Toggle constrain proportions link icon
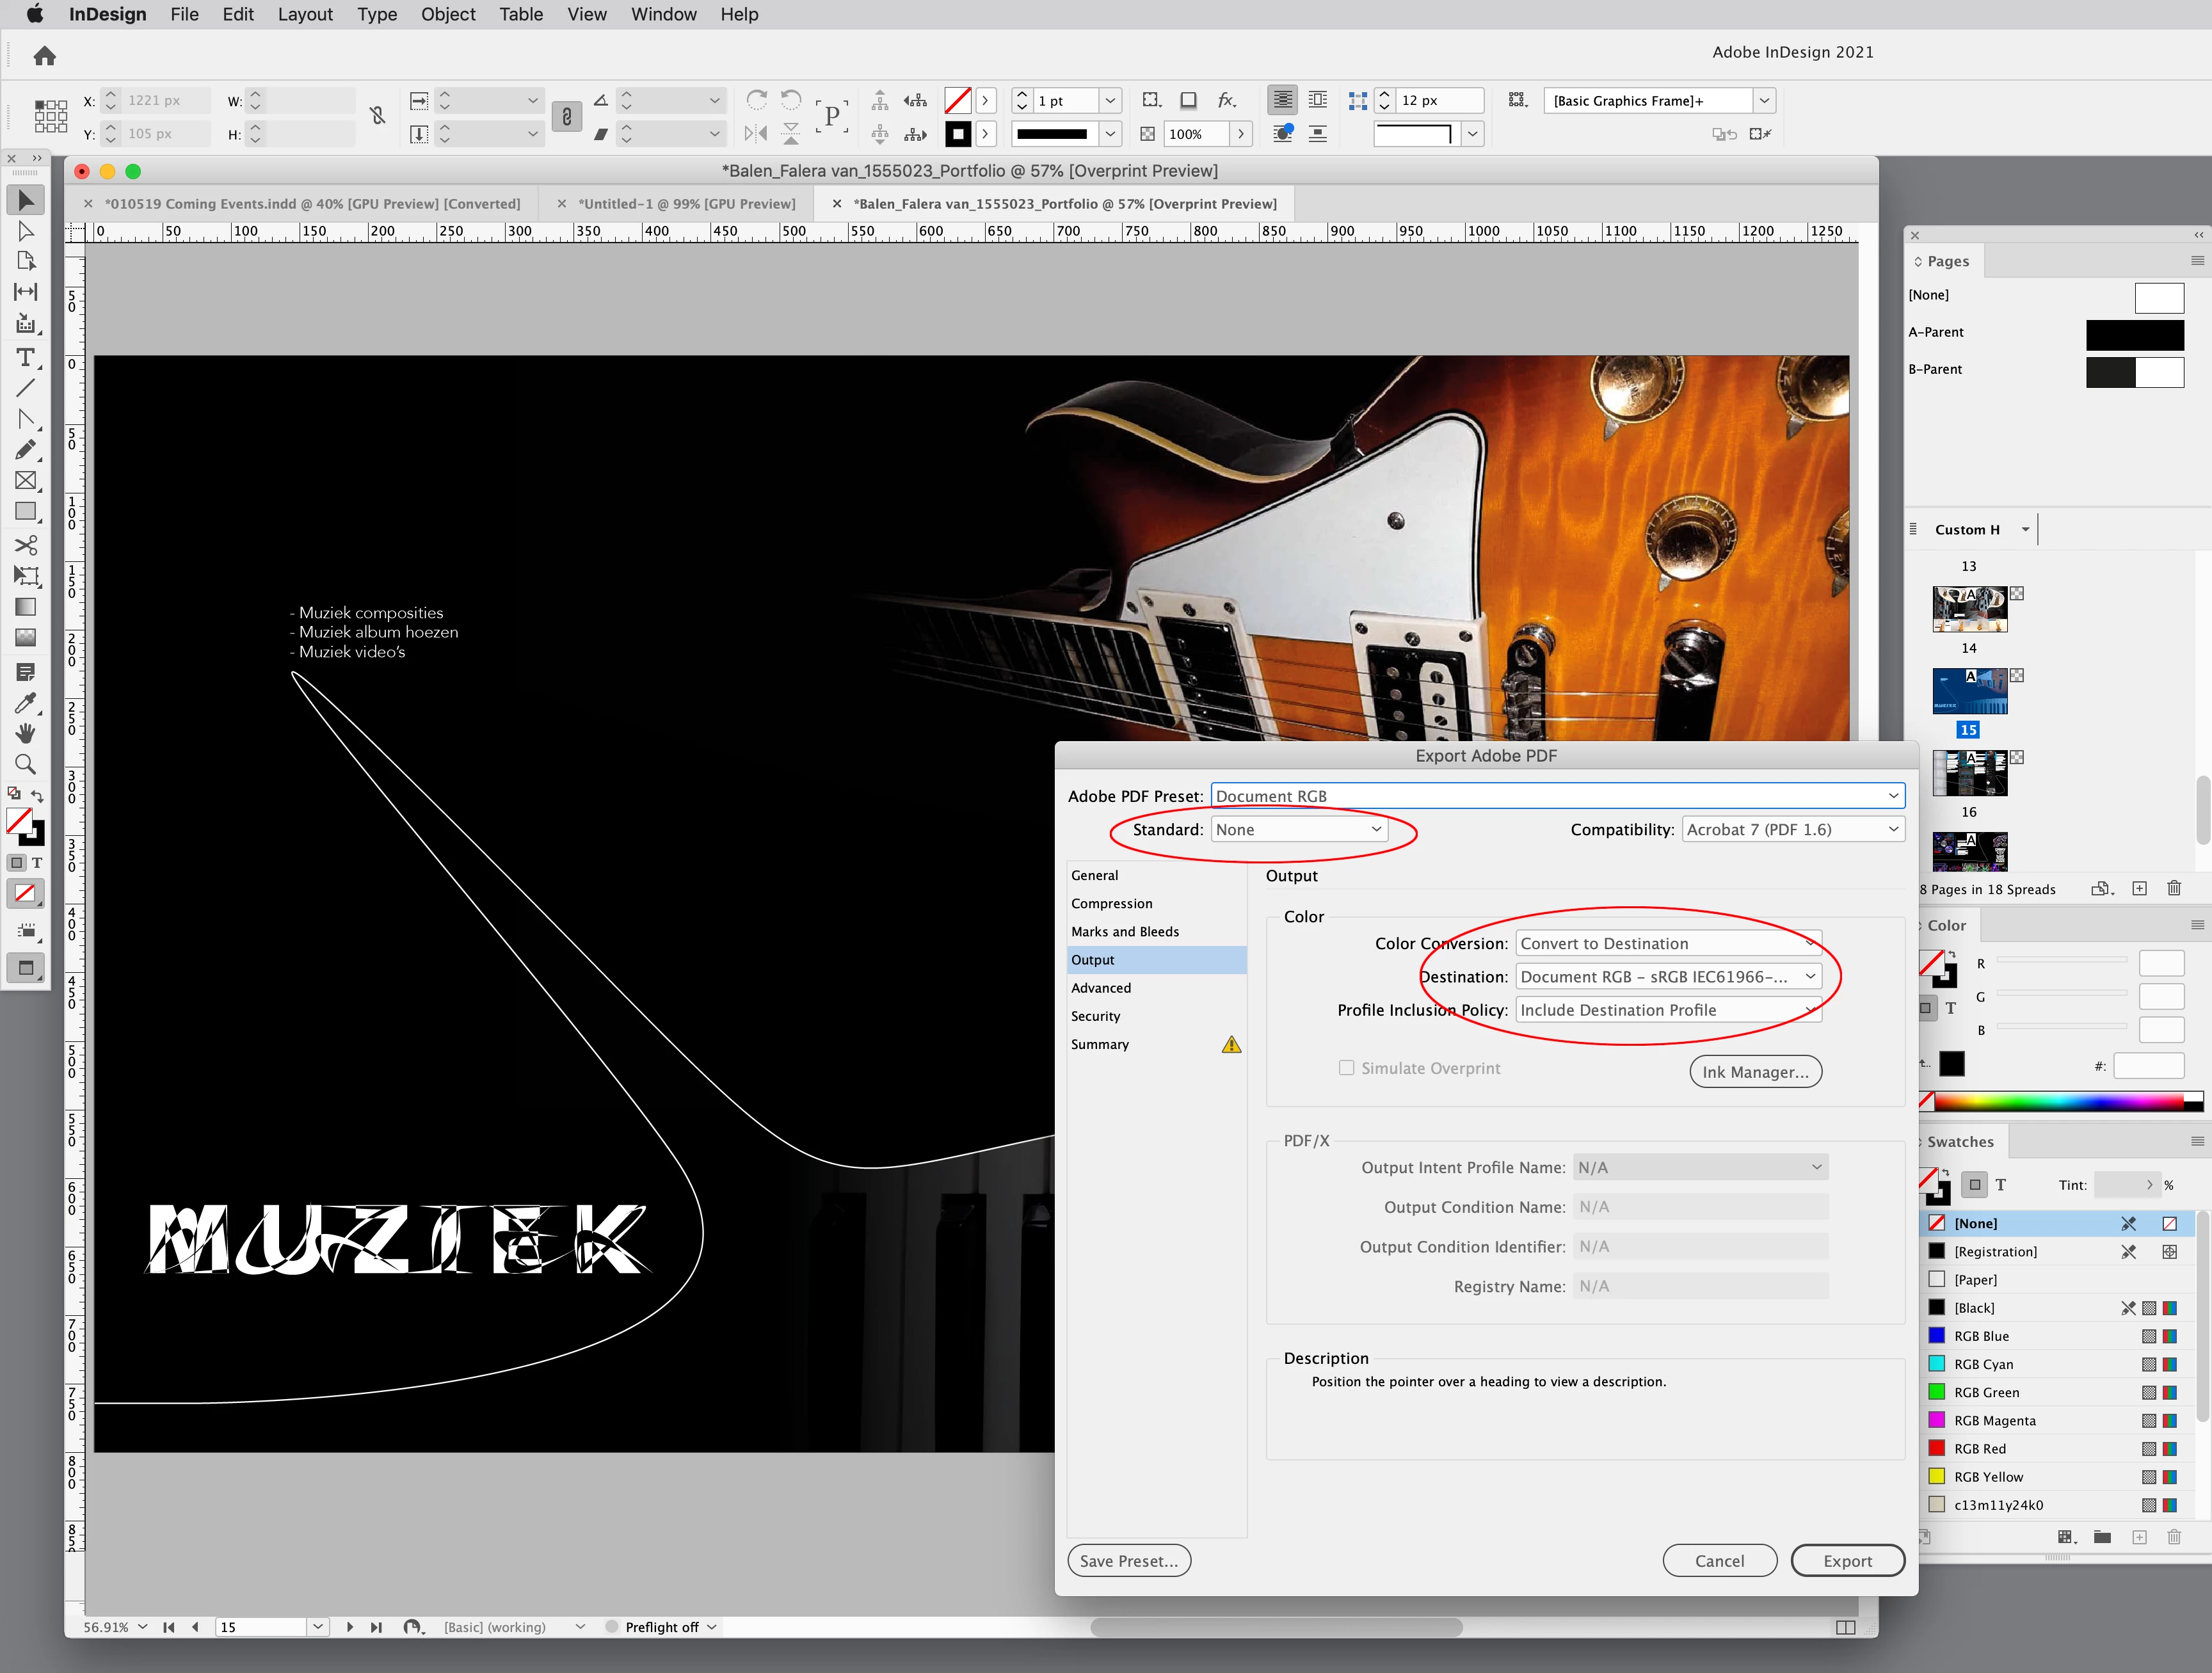2212x1673 pixels. (x=378, y=116)
